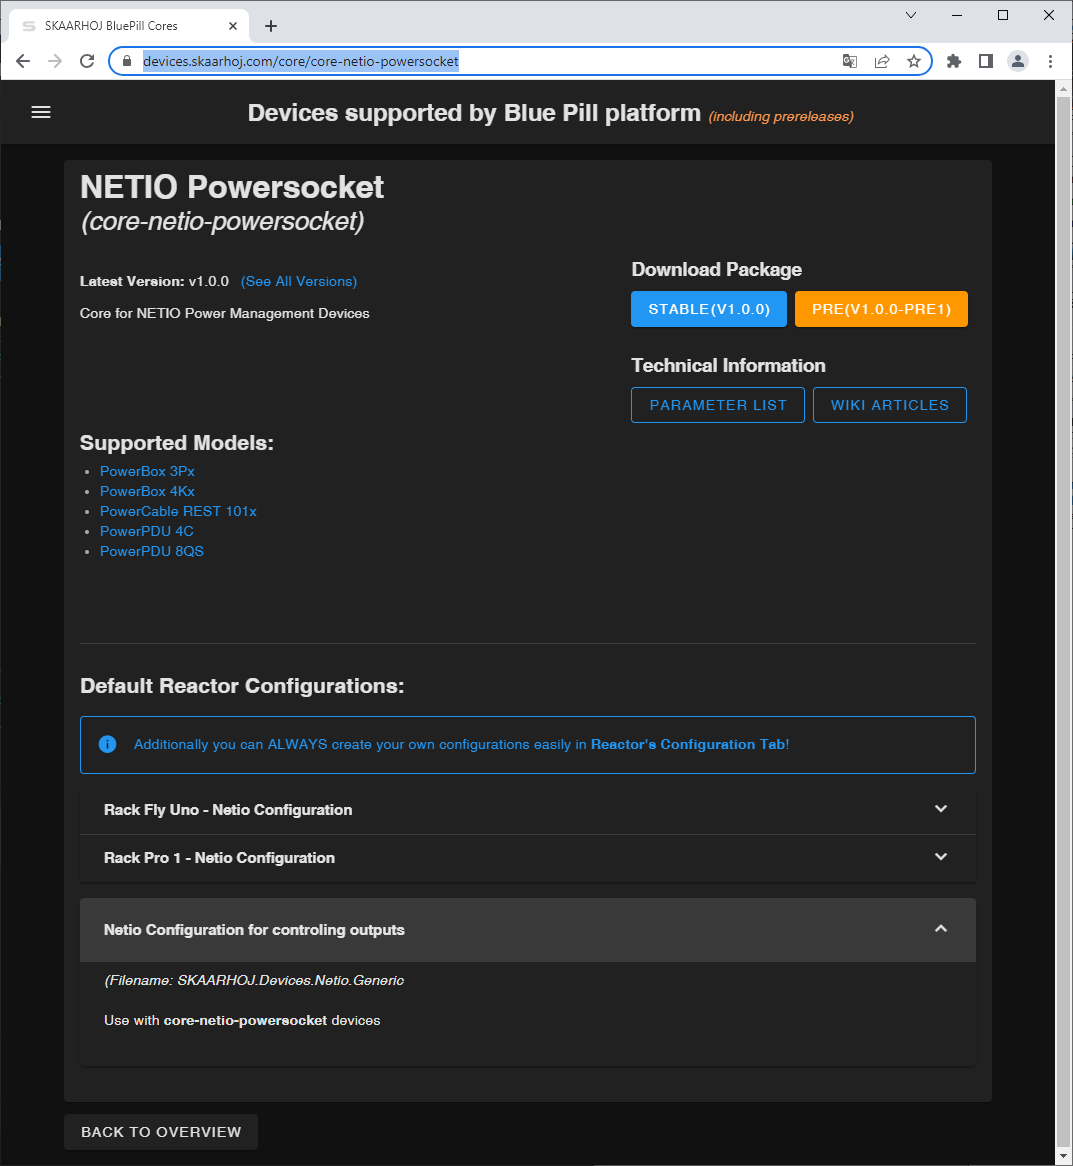
Task: Collapse Netio Configuration for controling outputs
Action: [x=527, y=930]
